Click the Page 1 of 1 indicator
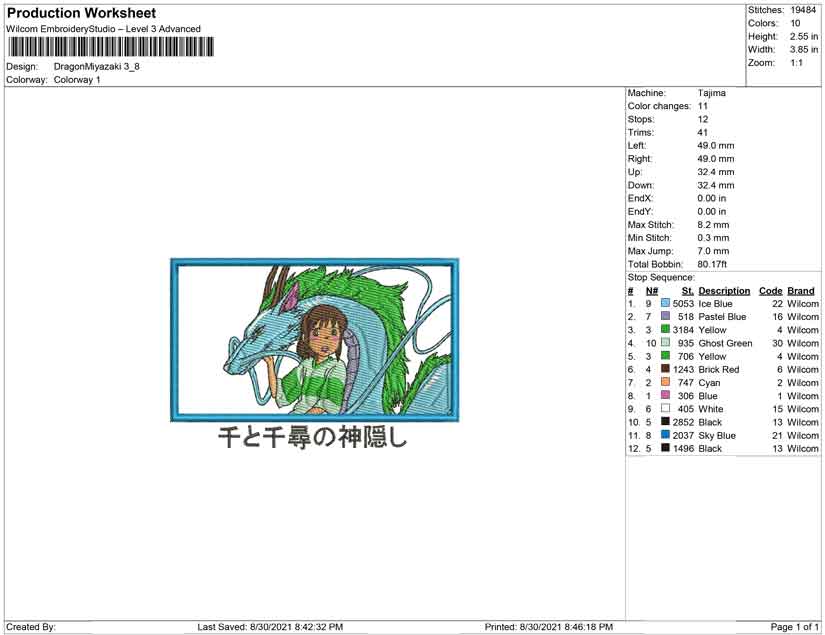 tap(795, 627)
